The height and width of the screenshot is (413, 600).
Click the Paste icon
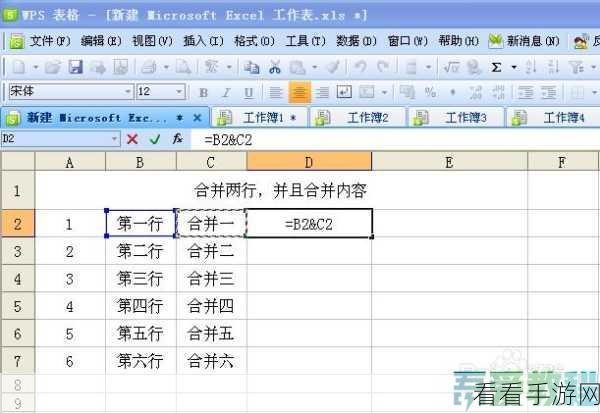[x=298, y=67]
